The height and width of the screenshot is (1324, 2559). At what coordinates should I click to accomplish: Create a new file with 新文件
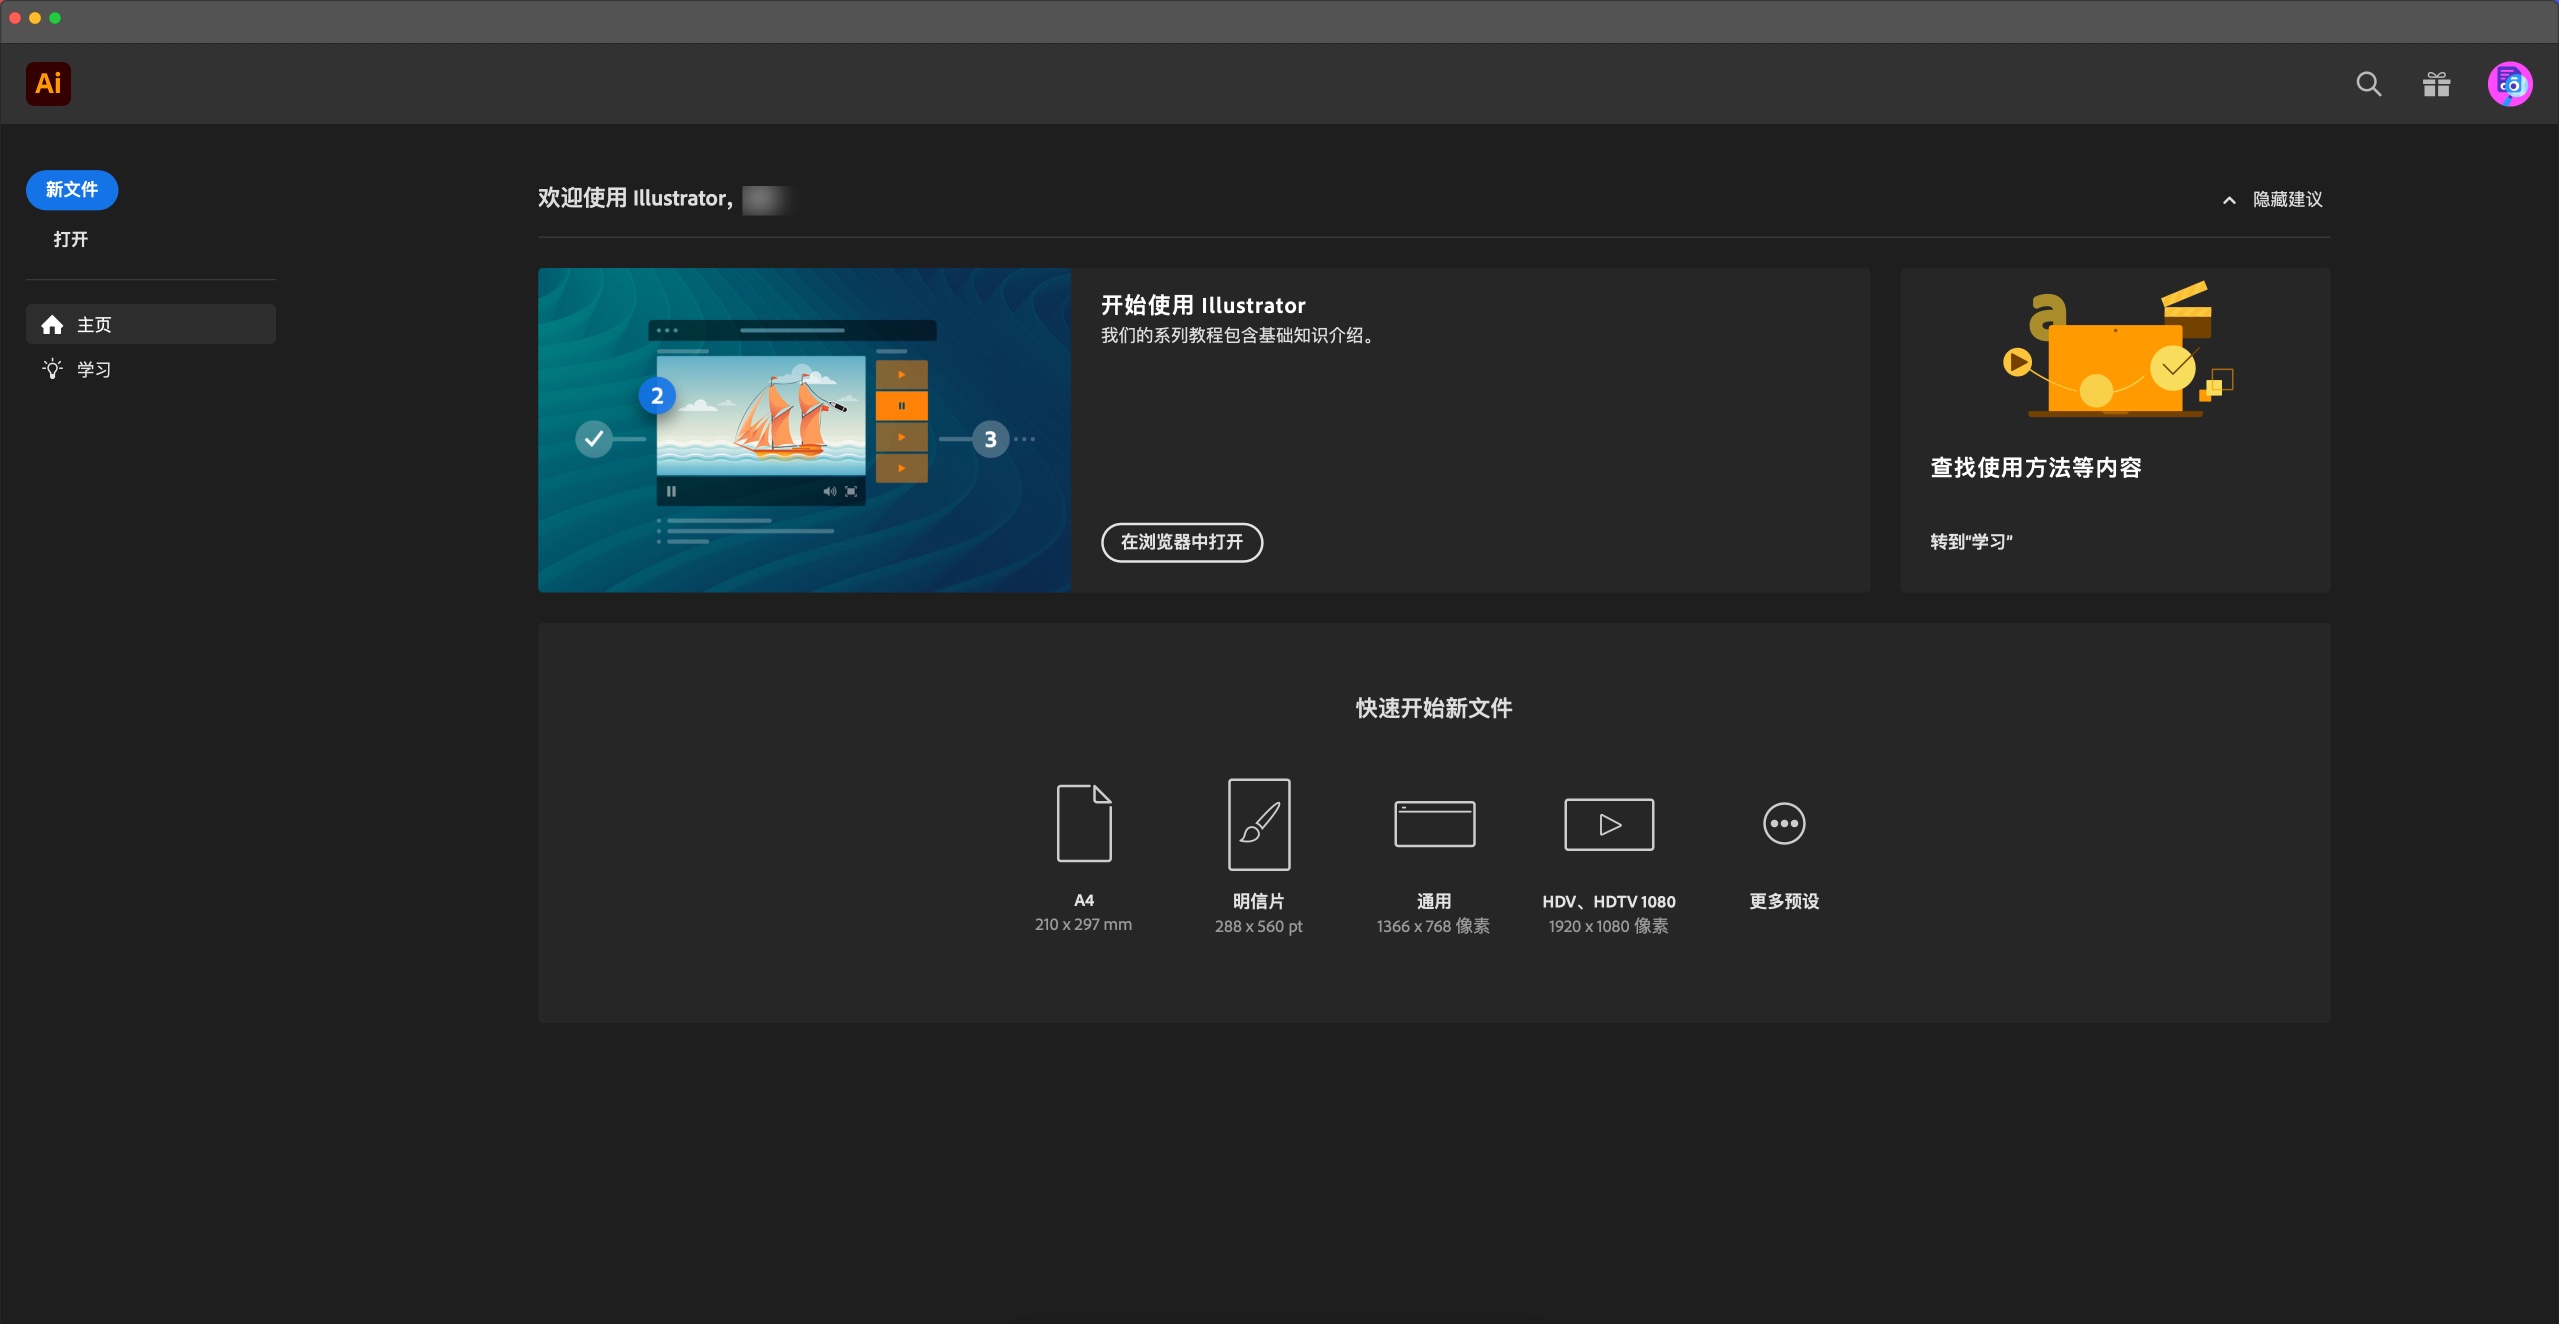click(72, 190)
